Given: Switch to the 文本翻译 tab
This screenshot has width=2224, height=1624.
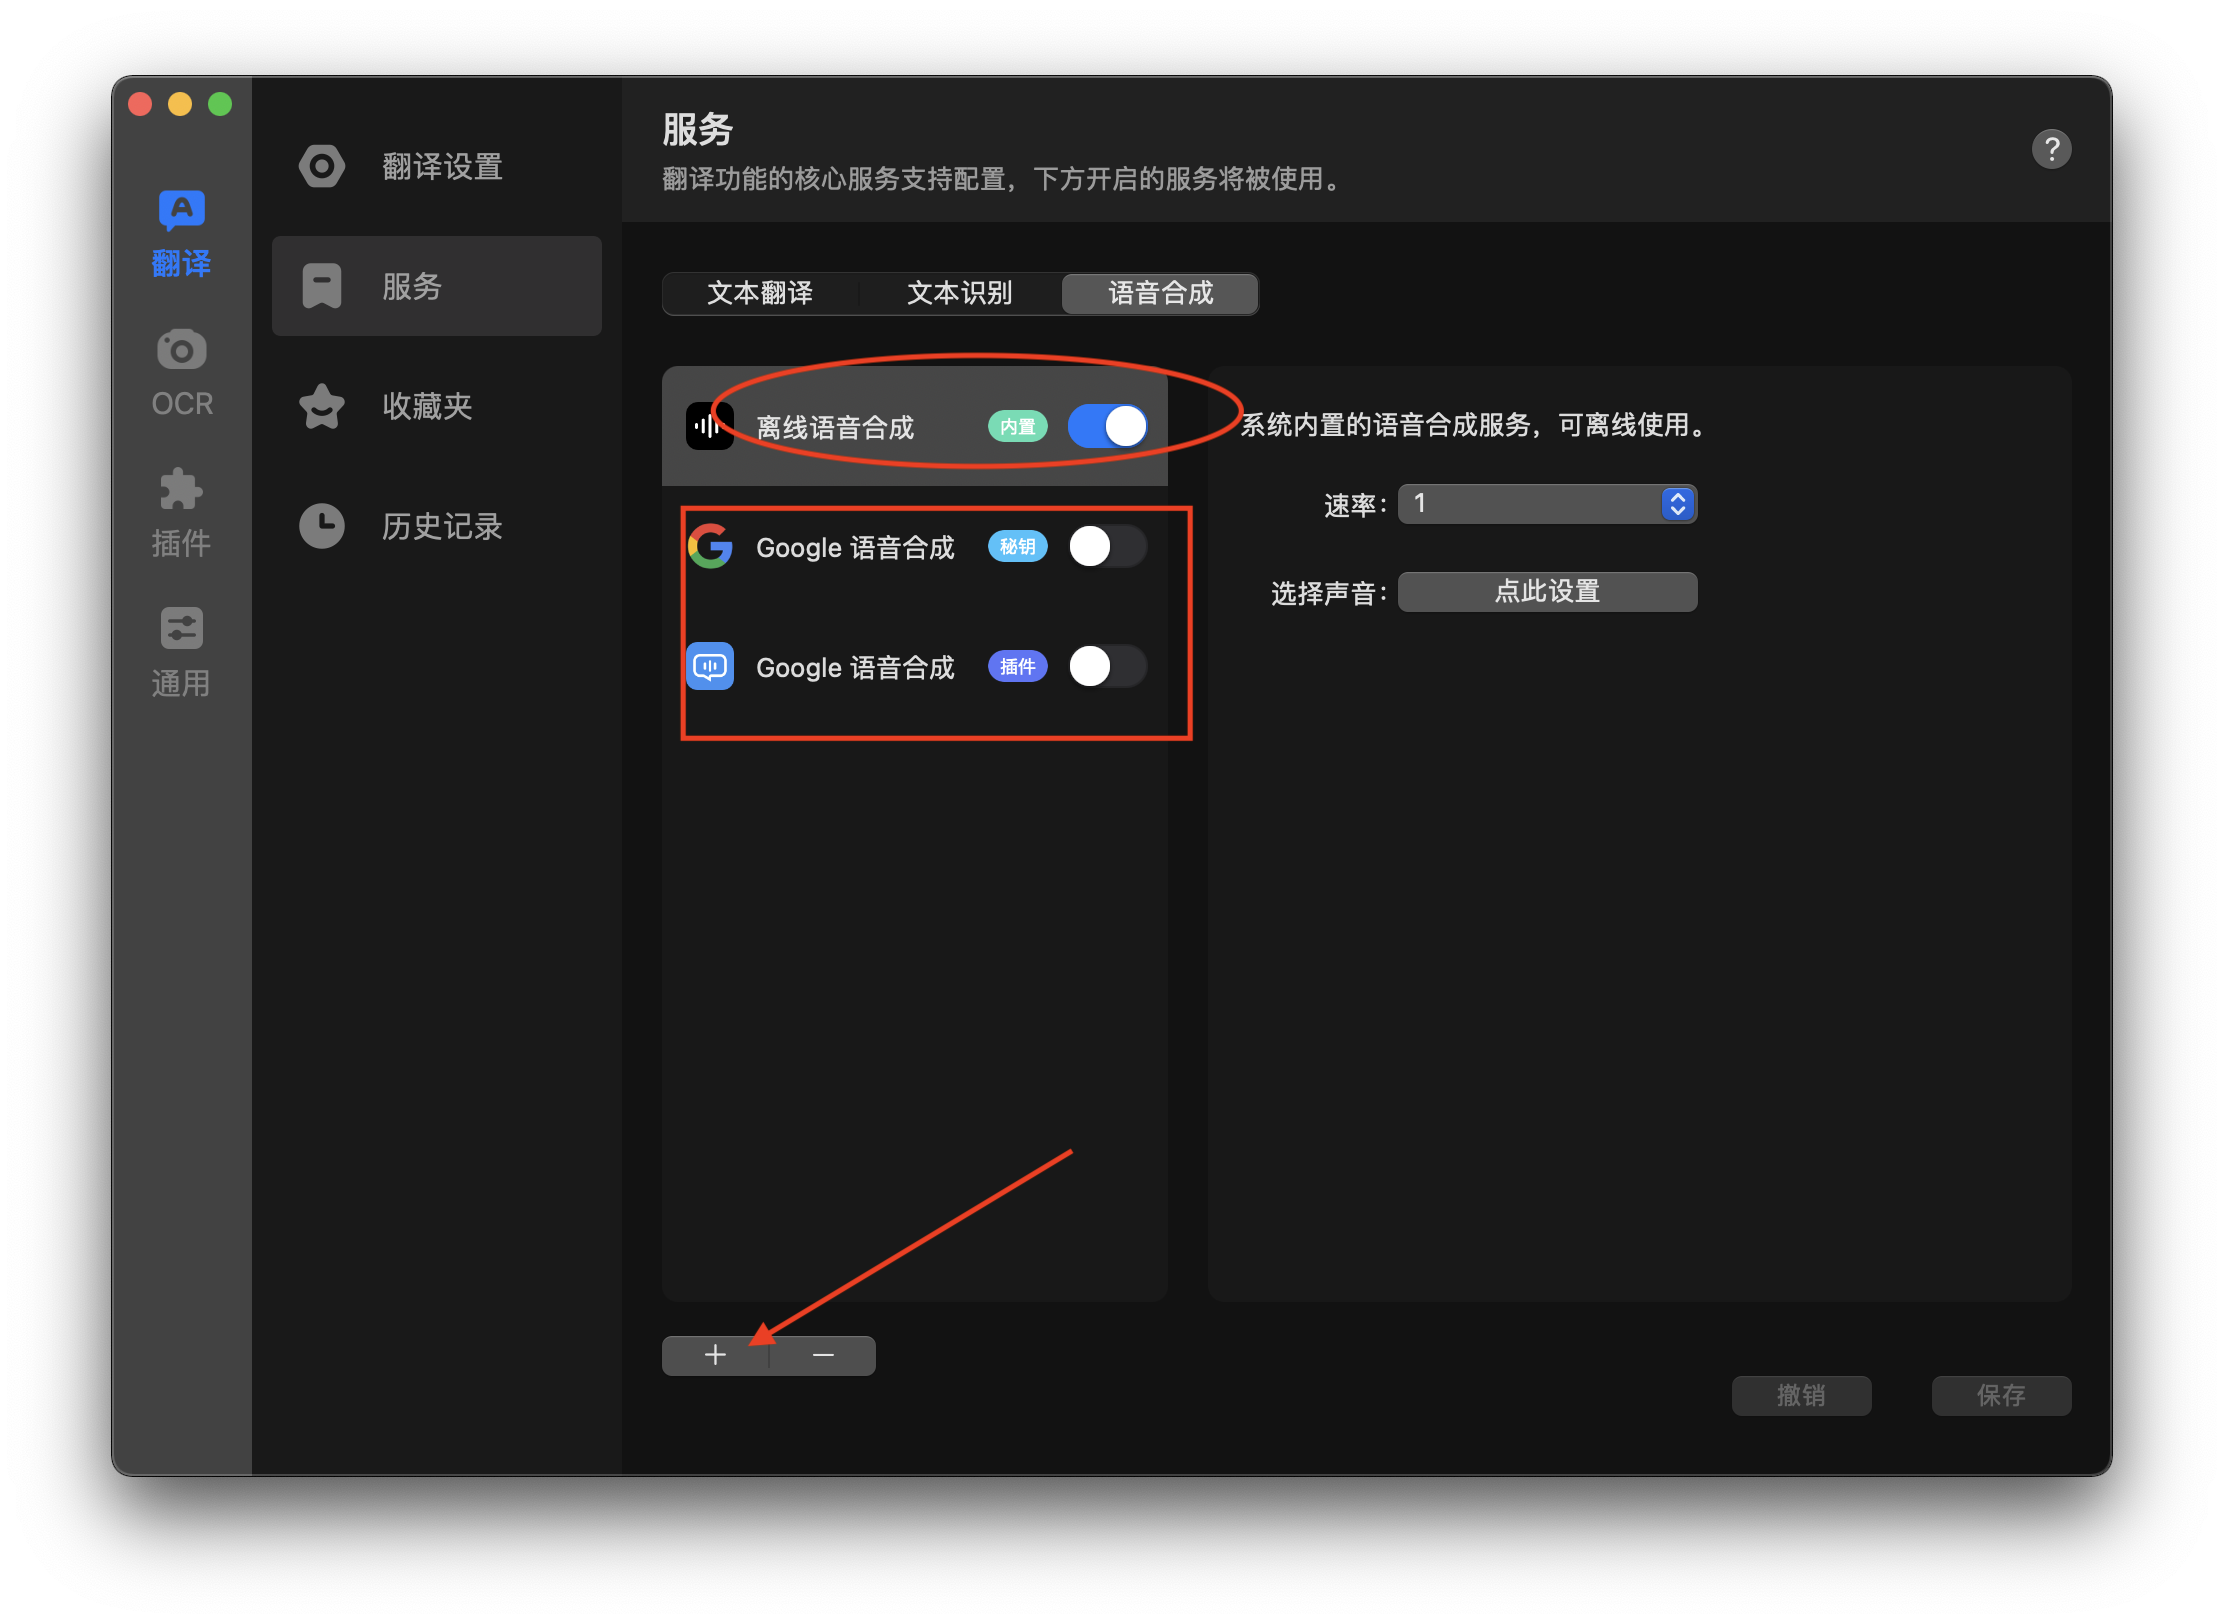Looking at the screenshot, I should (x=760, y=293).
